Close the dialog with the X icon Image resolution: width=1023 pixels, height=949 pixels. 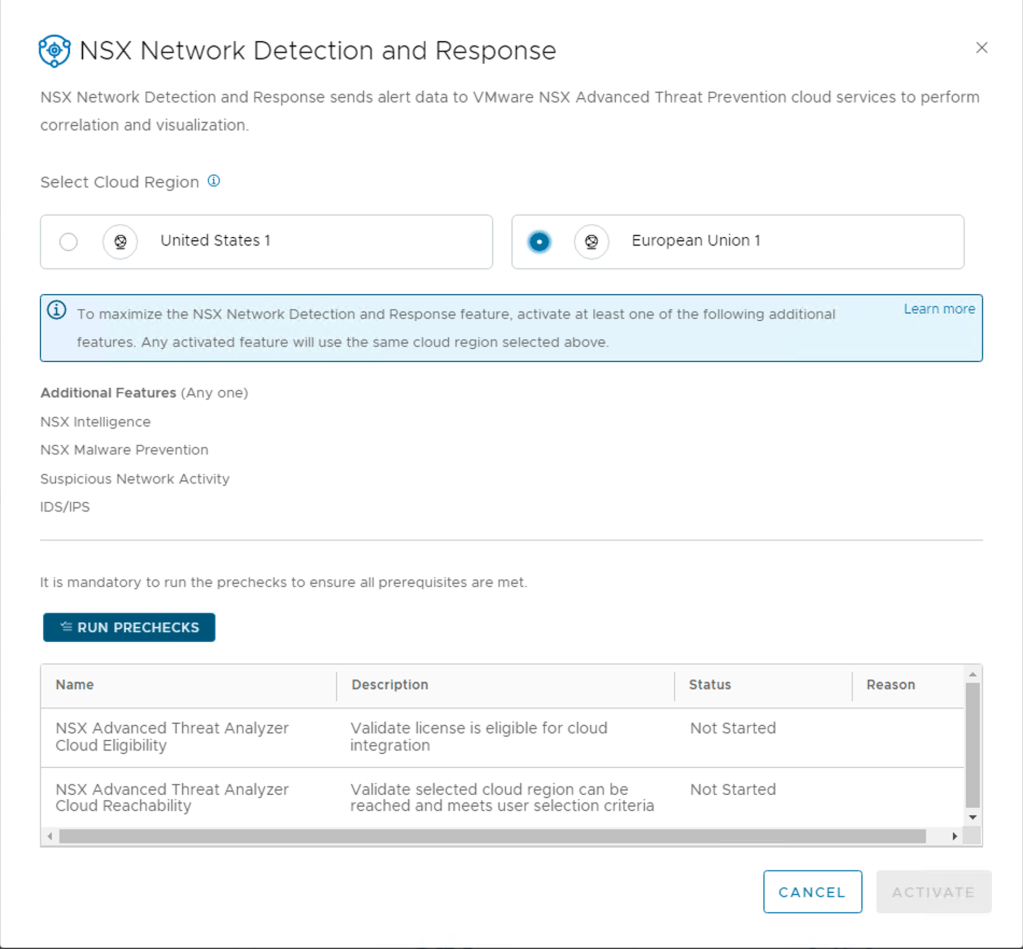tap(981, 48)
